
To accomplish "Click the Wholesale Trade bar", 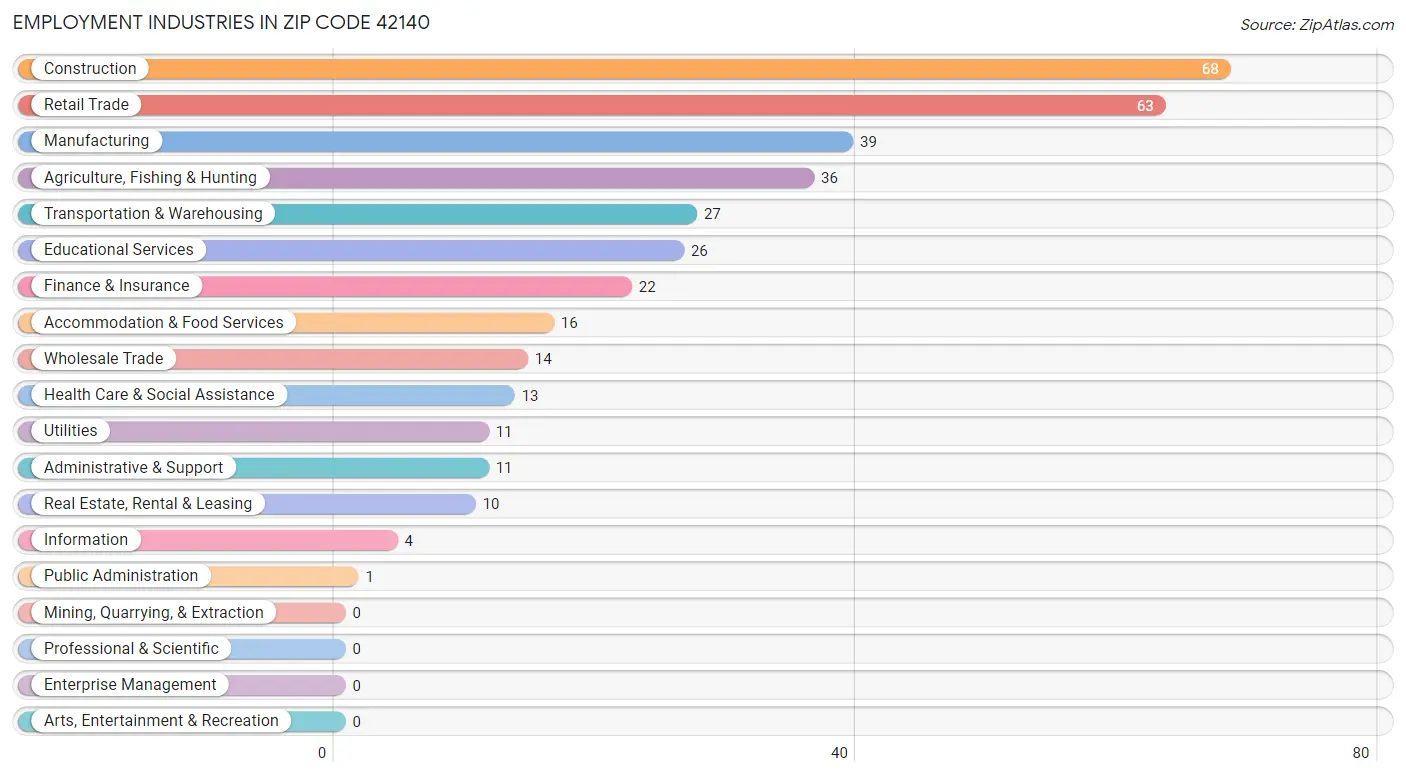I will [x=273, y=358].
